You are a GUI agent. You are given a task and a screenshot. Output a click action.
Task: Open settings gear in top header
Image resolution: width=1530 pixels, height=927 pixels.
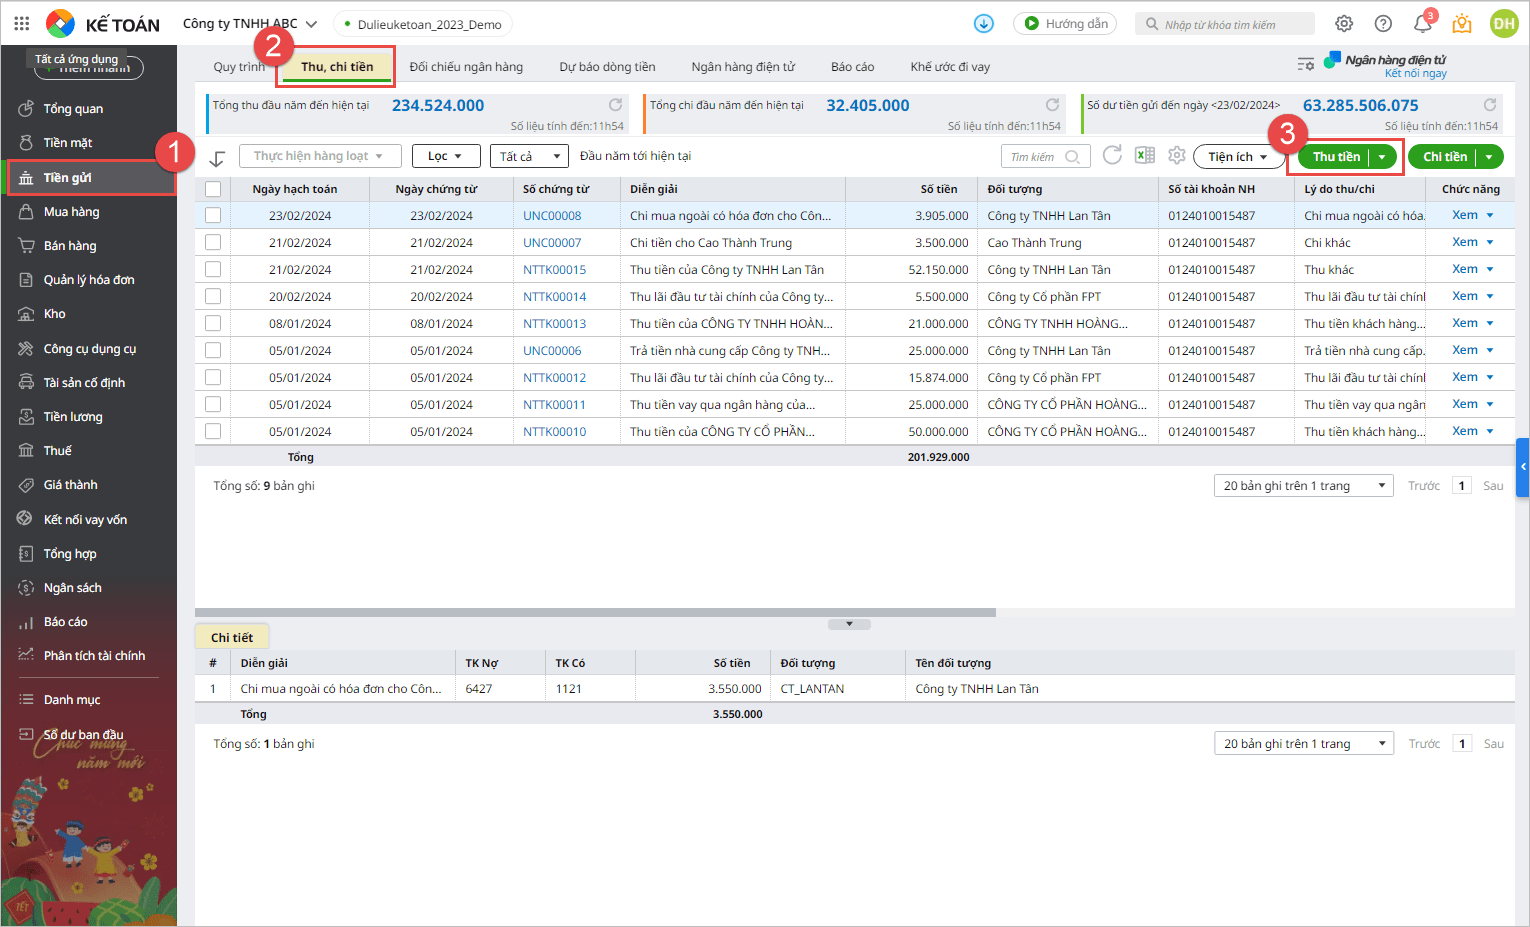[x=1344, y=24]
